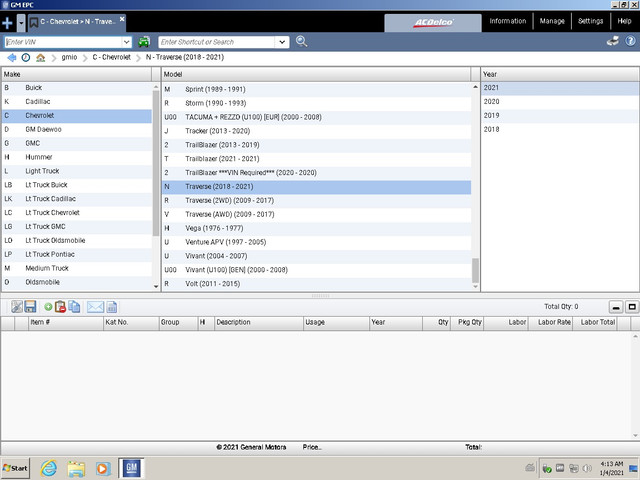Image resolution: width=640 pixels, height=480 pixels.
Task: Click the N - Traverse (2018 - 2021) breadcrumb
Action: (185, 58)
